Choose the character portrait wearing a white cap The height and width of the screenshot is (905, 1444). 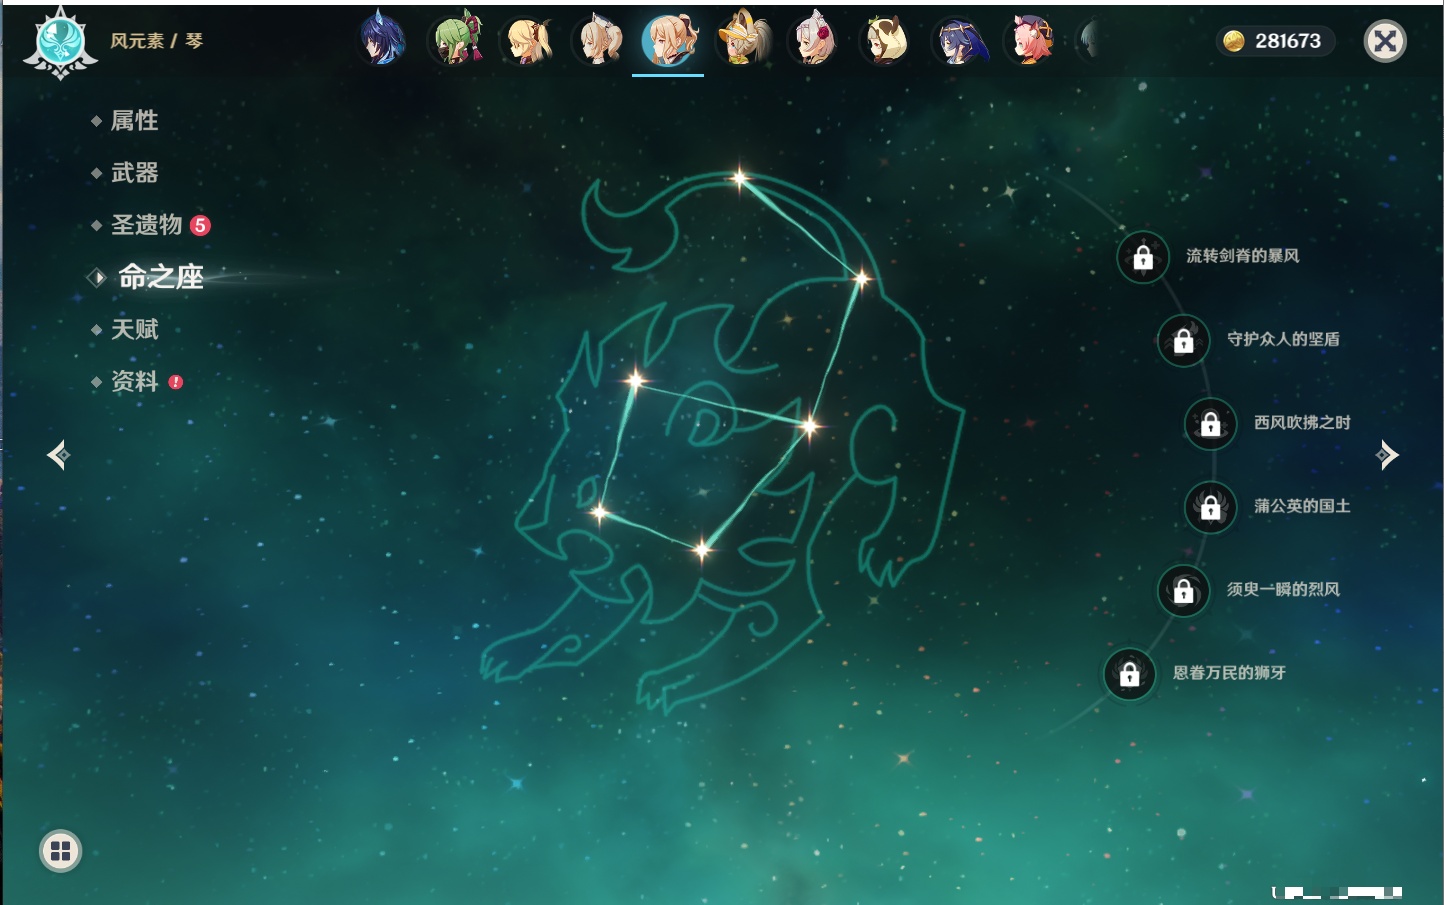pos(598,40)
